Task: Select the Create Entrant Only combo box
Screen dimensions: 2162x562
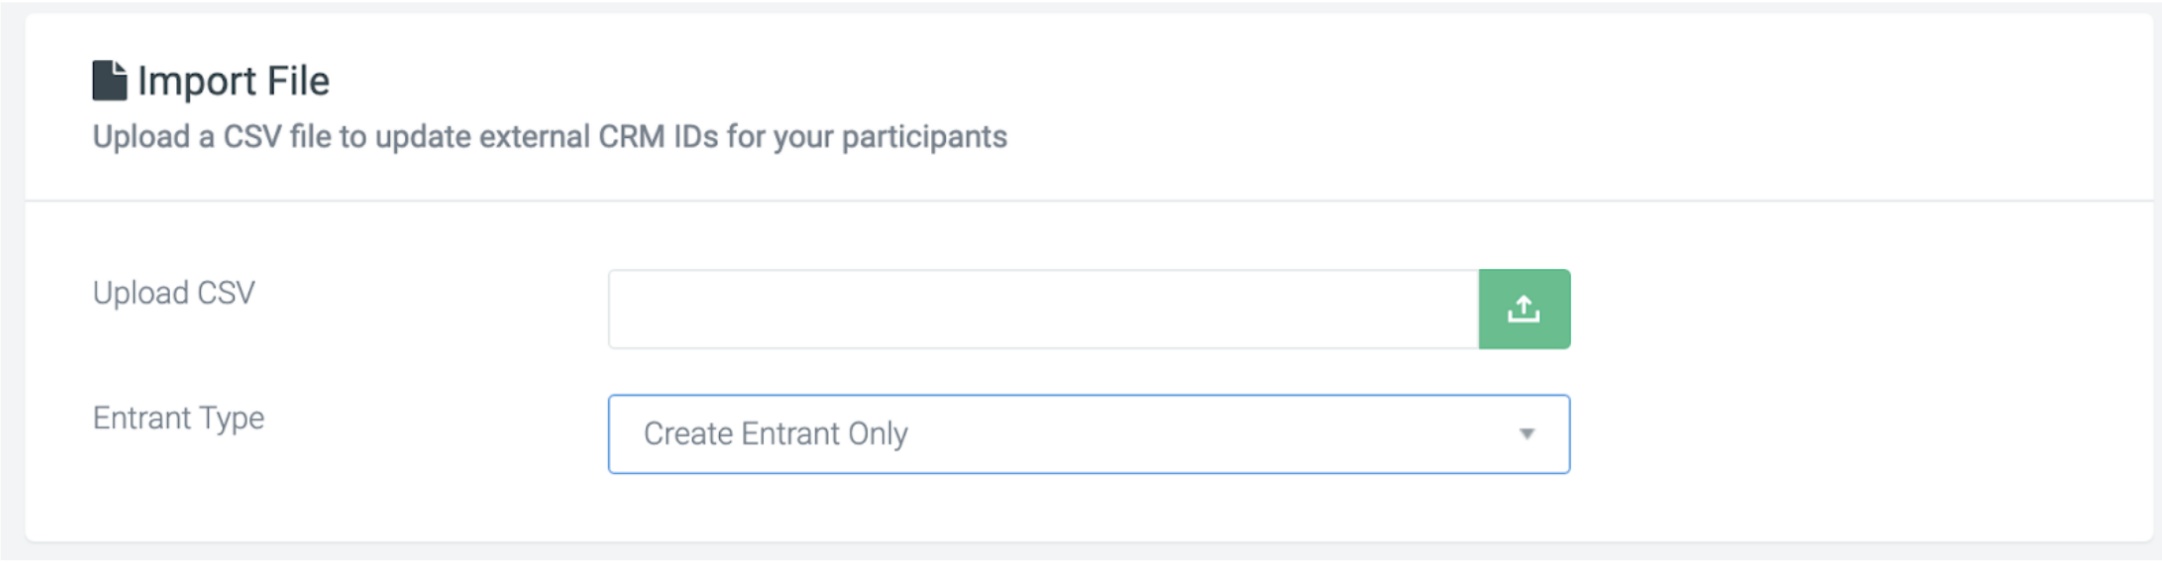Action: point(1089,434)
